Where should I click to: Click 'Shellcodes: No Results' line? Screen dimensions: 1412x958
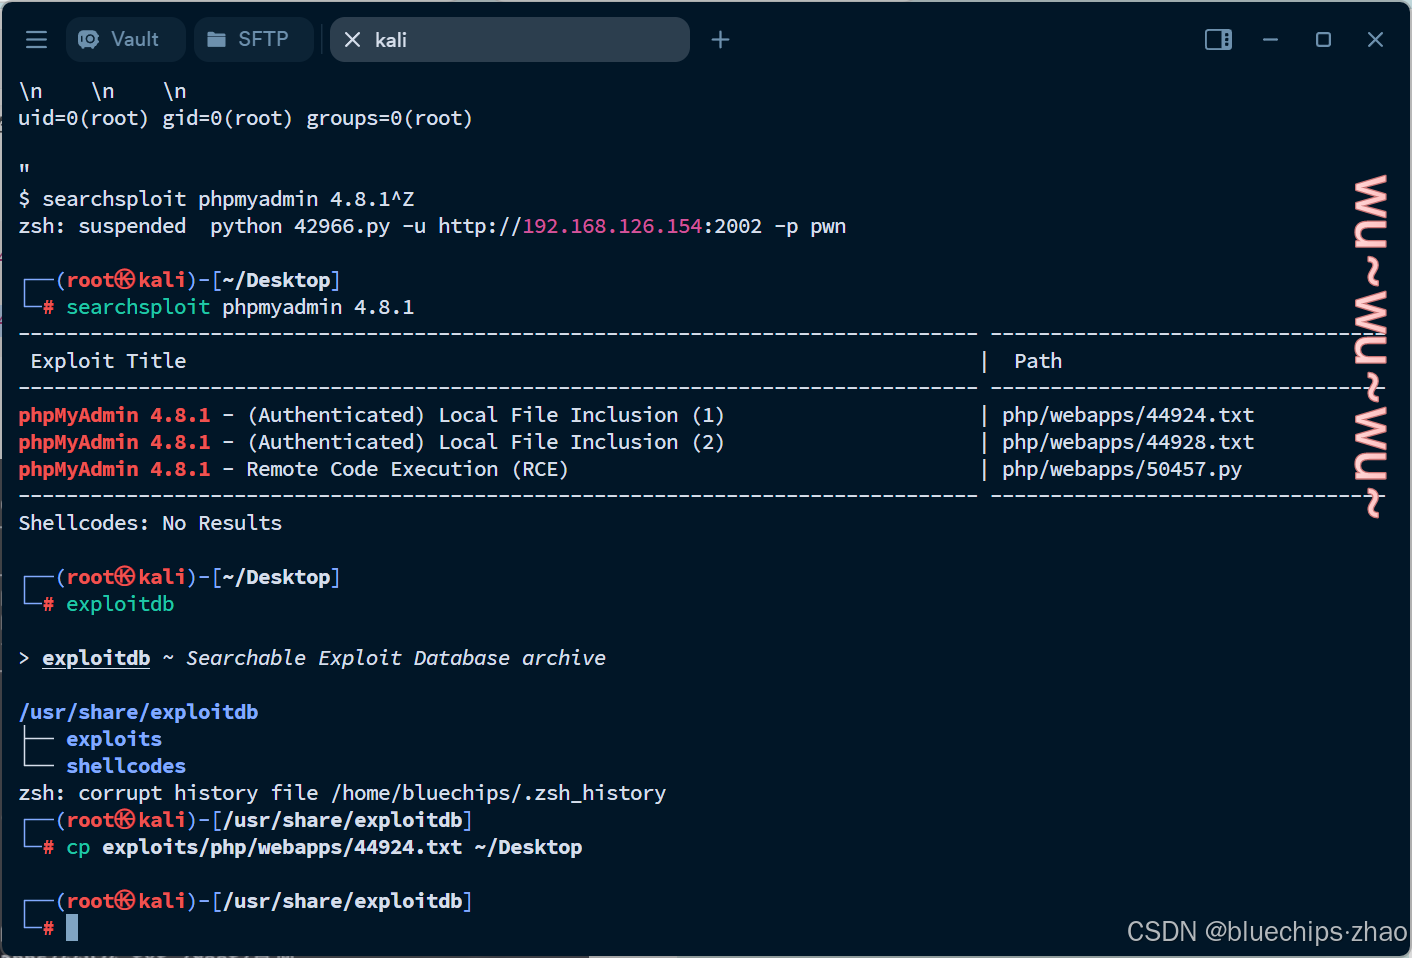coord(150,523)
